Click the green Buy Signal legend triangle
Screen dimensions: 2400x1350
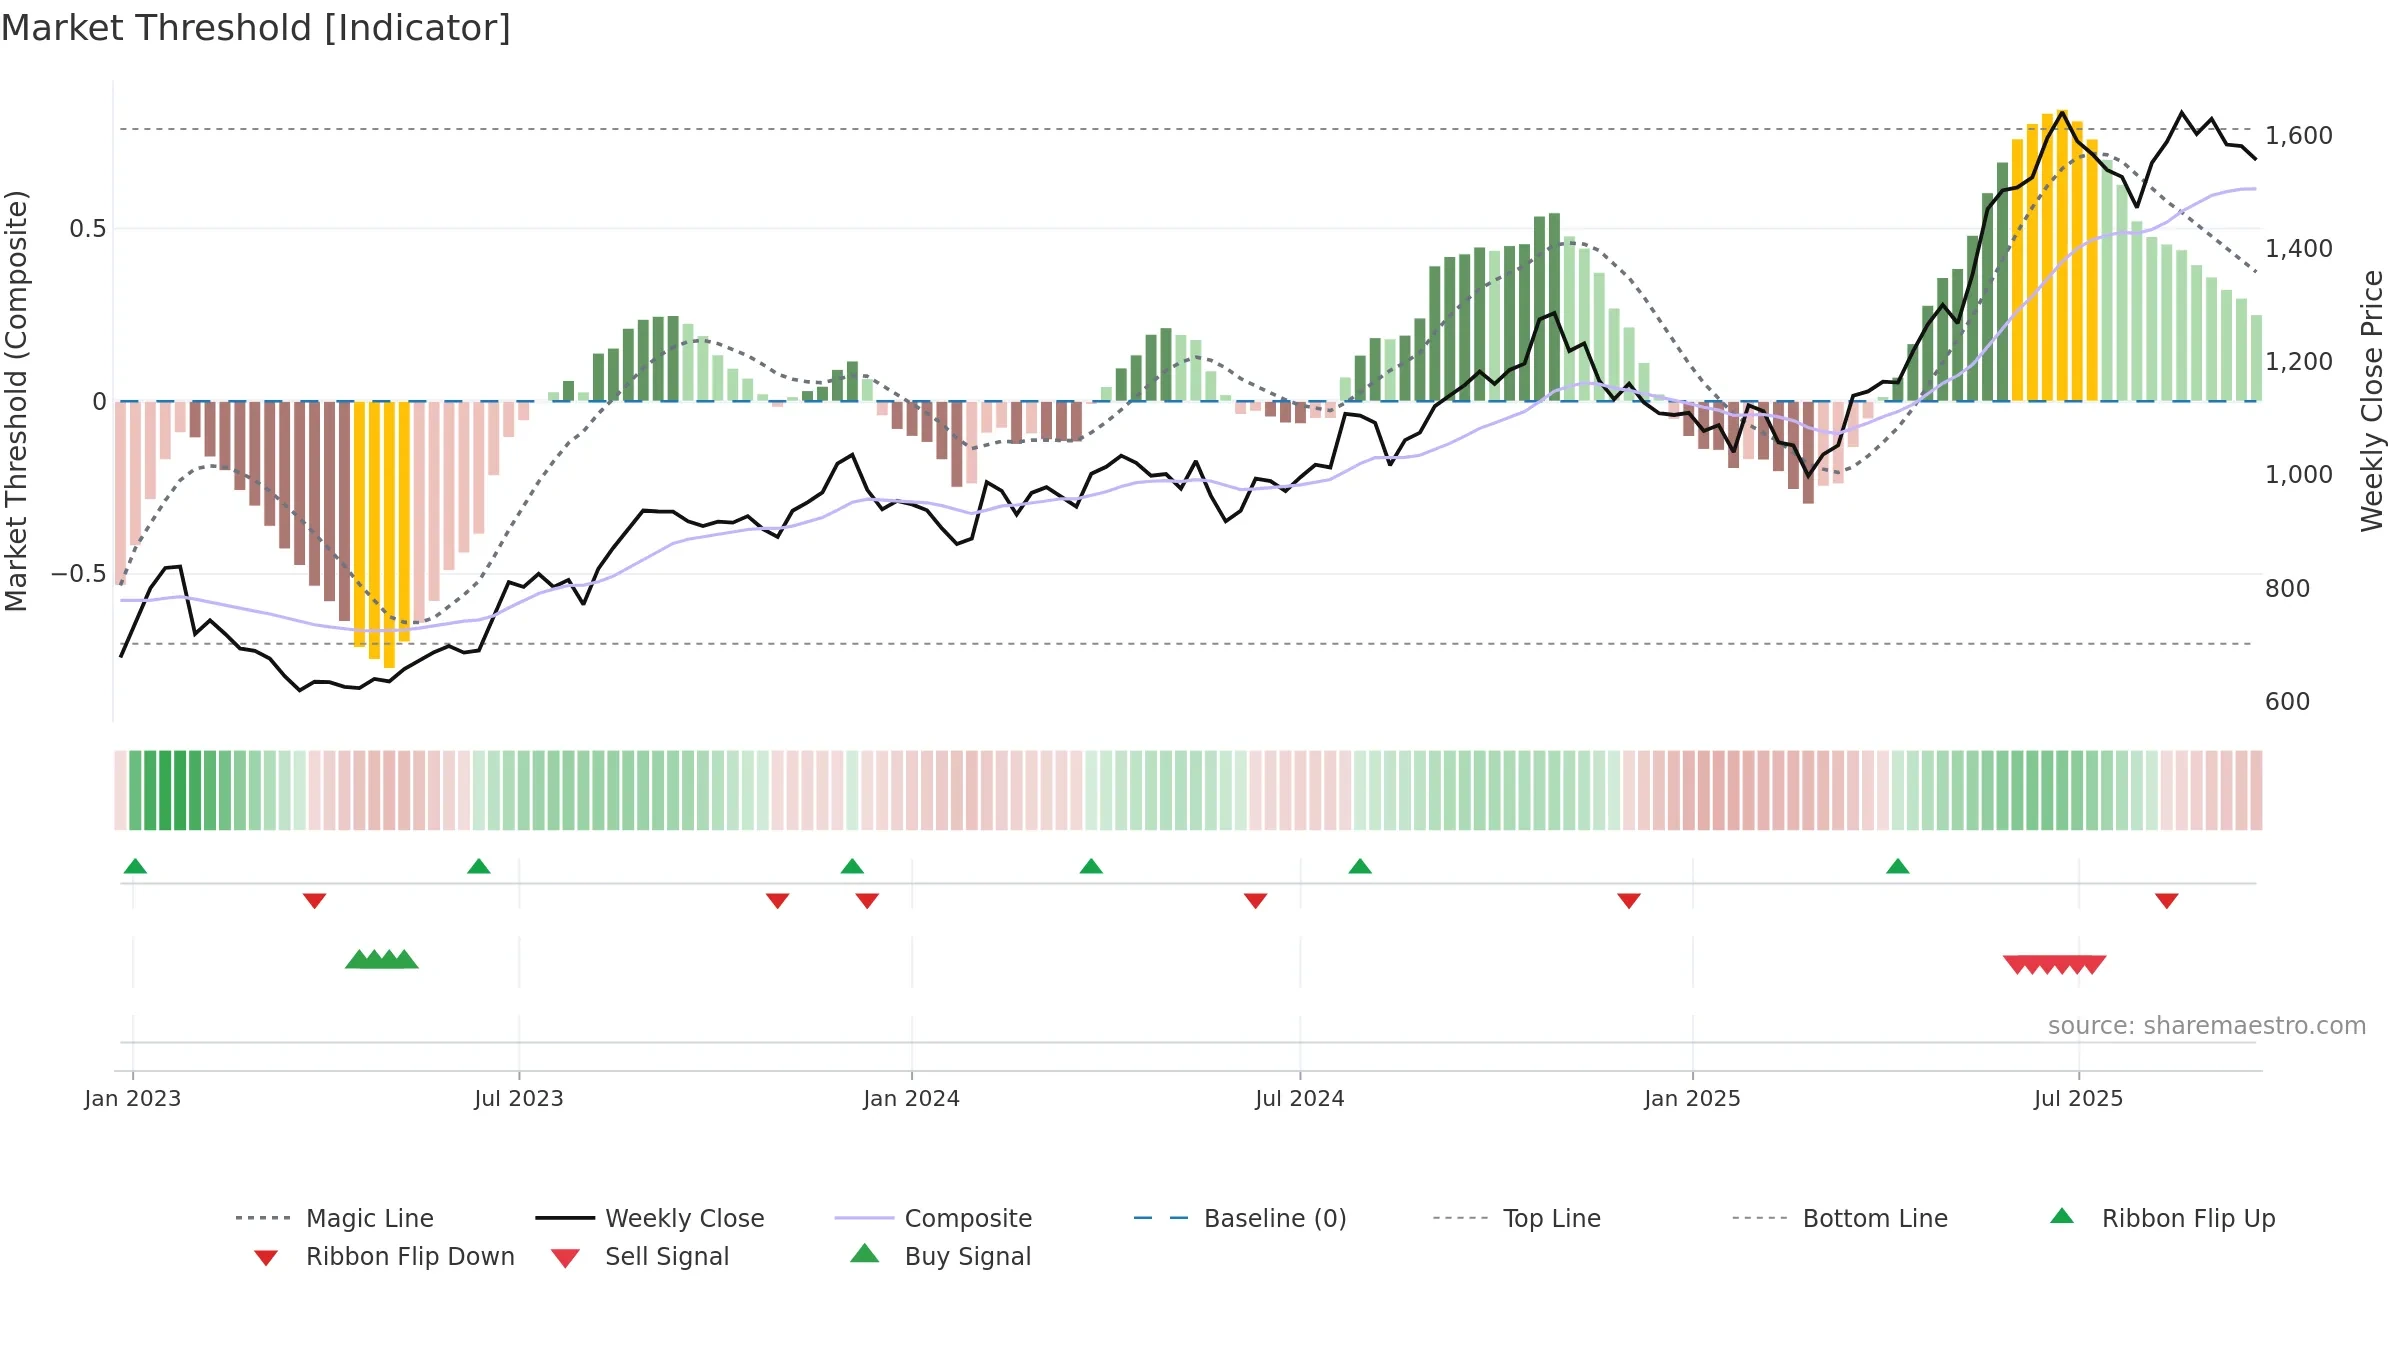click(865, 1254)
